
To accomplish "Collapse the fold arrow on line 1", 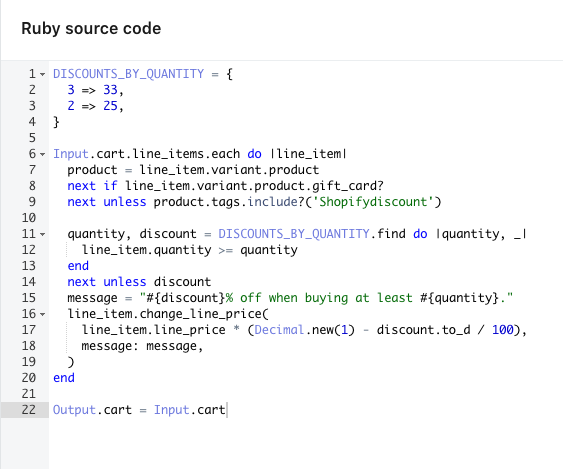I will coord(43,74).
